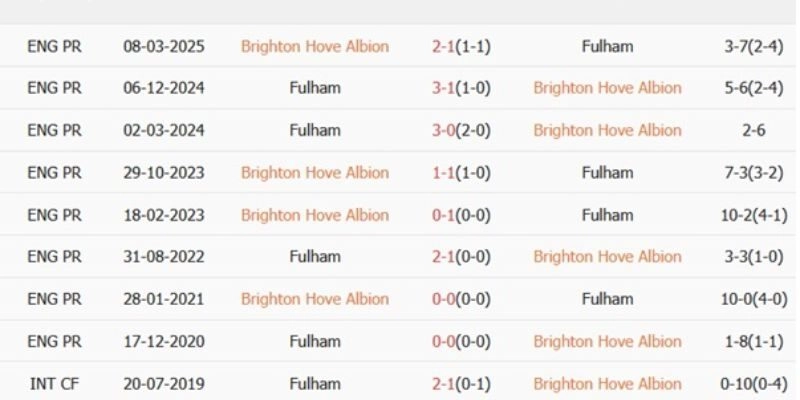Click Brighton Hove Albion in the 08-03-2025 row

click(x=314, y=46)
